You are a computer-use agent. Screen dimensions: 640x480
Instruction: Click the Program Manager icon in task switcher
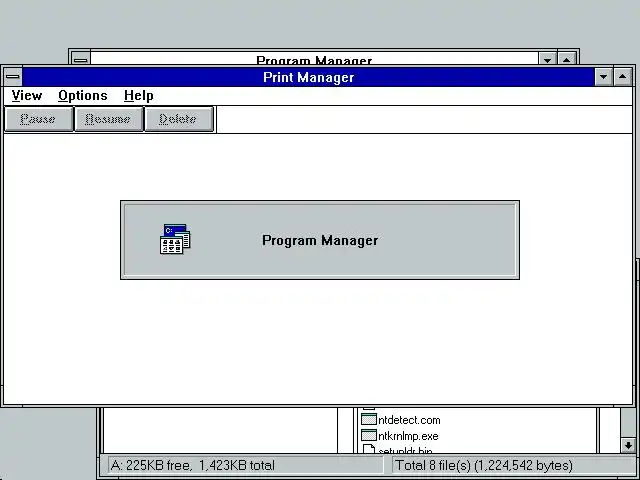point(175,239)
